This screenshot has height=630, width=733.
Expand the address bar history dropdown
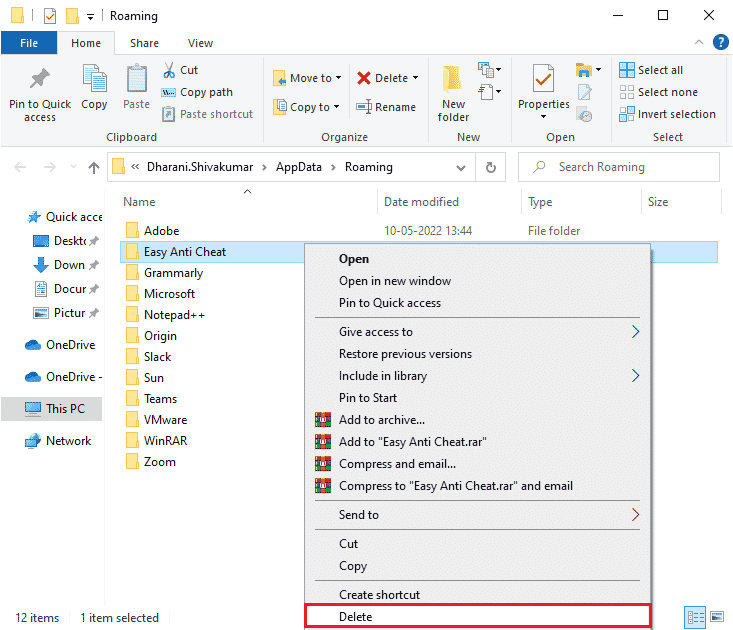[461, 168]
